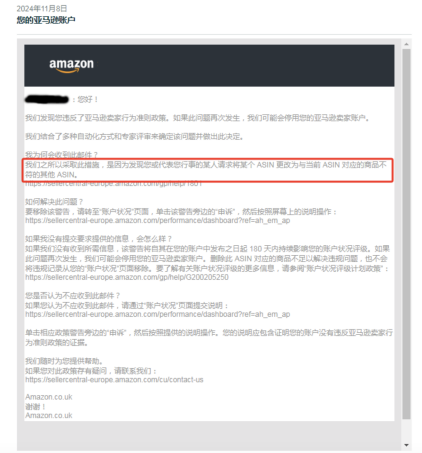Image resolution: width=422 pixels, height=453 pixels.
Task: Click the blacked-out recipient name
Action: (47, 99)
